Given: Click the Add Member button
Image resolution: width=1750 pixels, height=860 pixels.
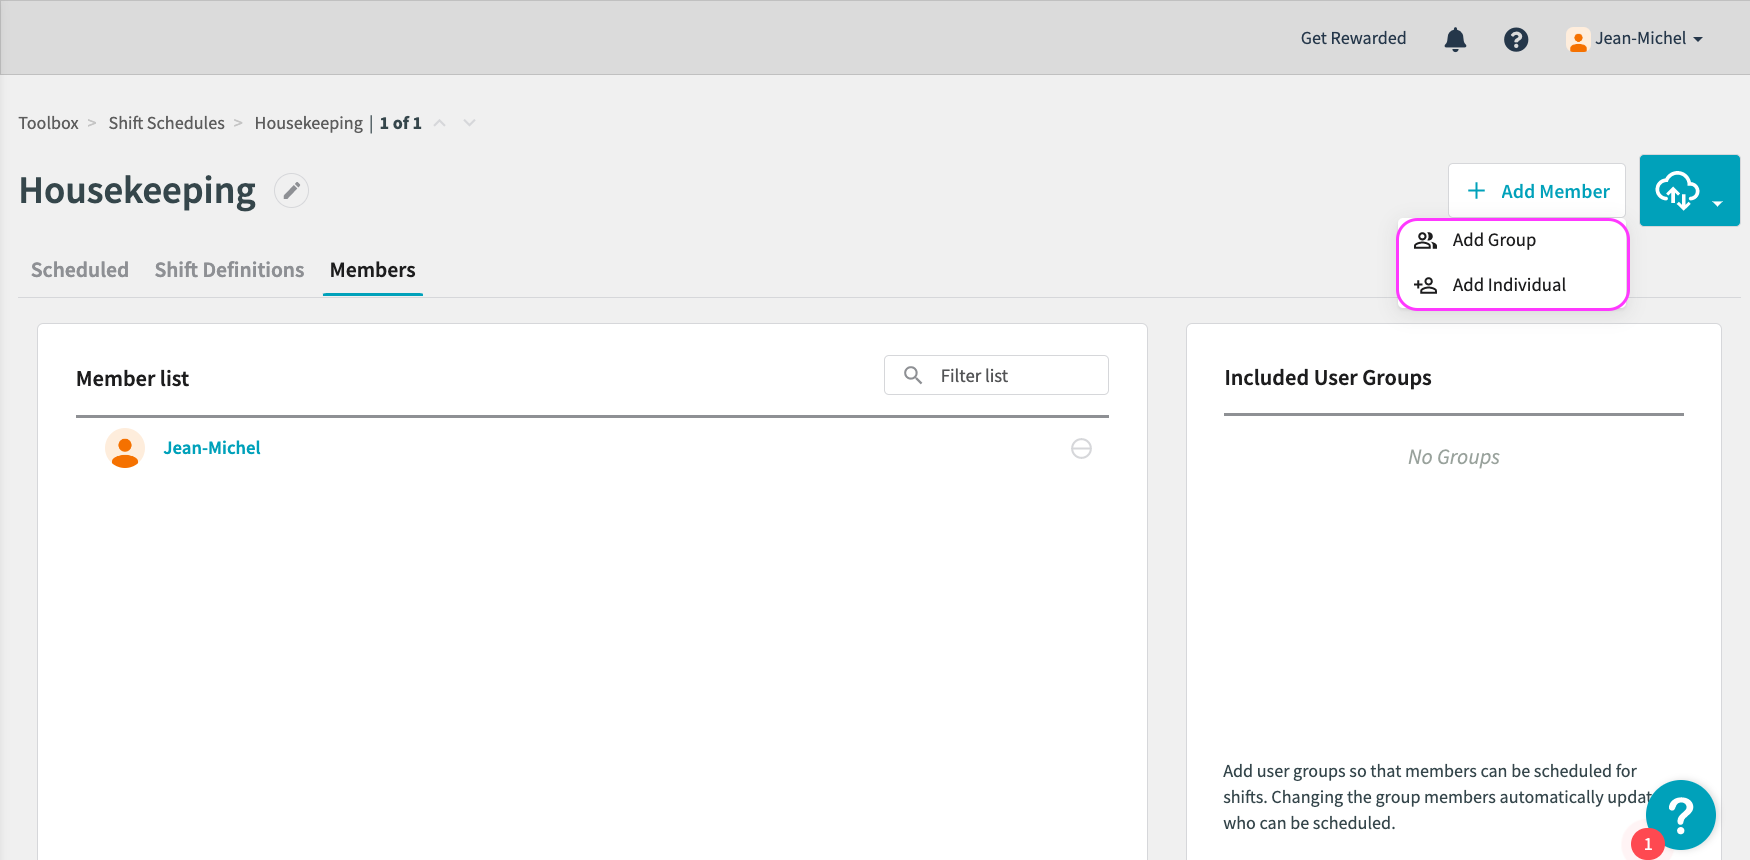Looking at the screenshot, I should tap(1537, 191).
